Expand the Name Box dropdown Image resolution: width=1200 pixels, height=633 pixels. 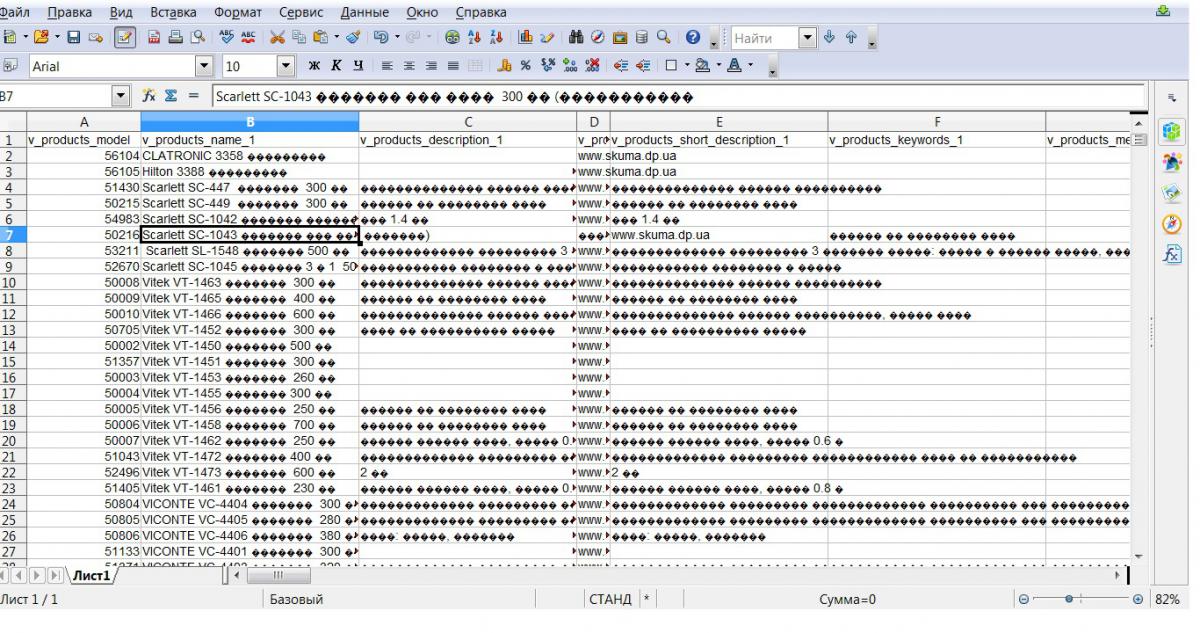[x=123, y=97]
